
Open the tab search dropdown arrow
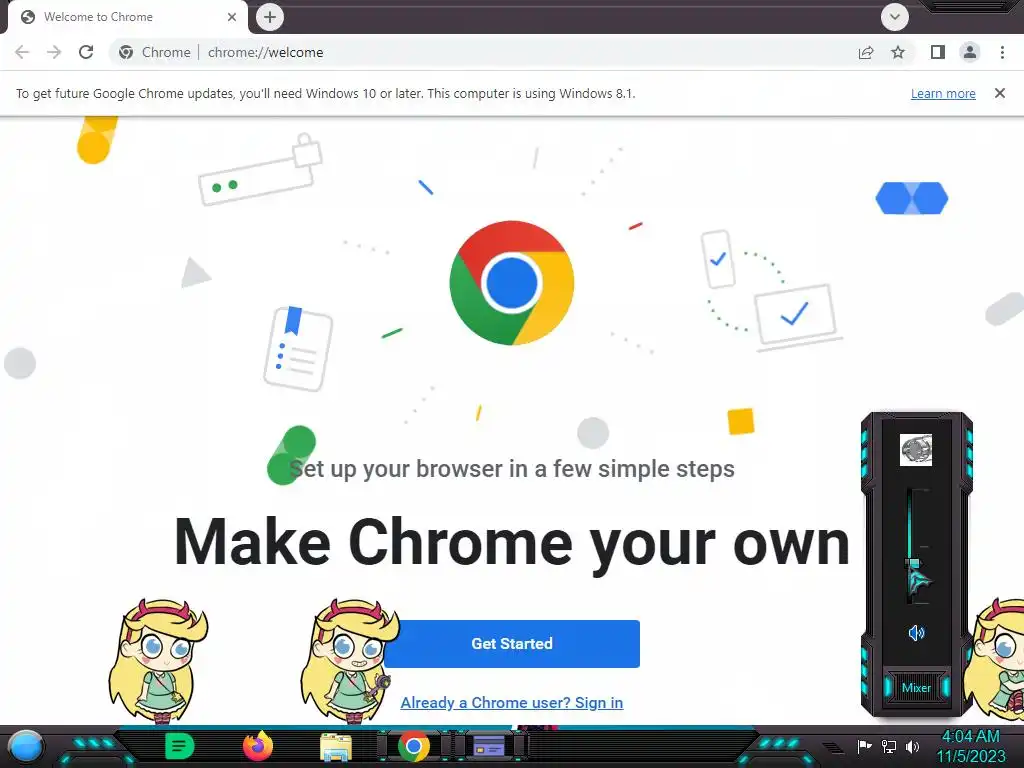[895, 17]
